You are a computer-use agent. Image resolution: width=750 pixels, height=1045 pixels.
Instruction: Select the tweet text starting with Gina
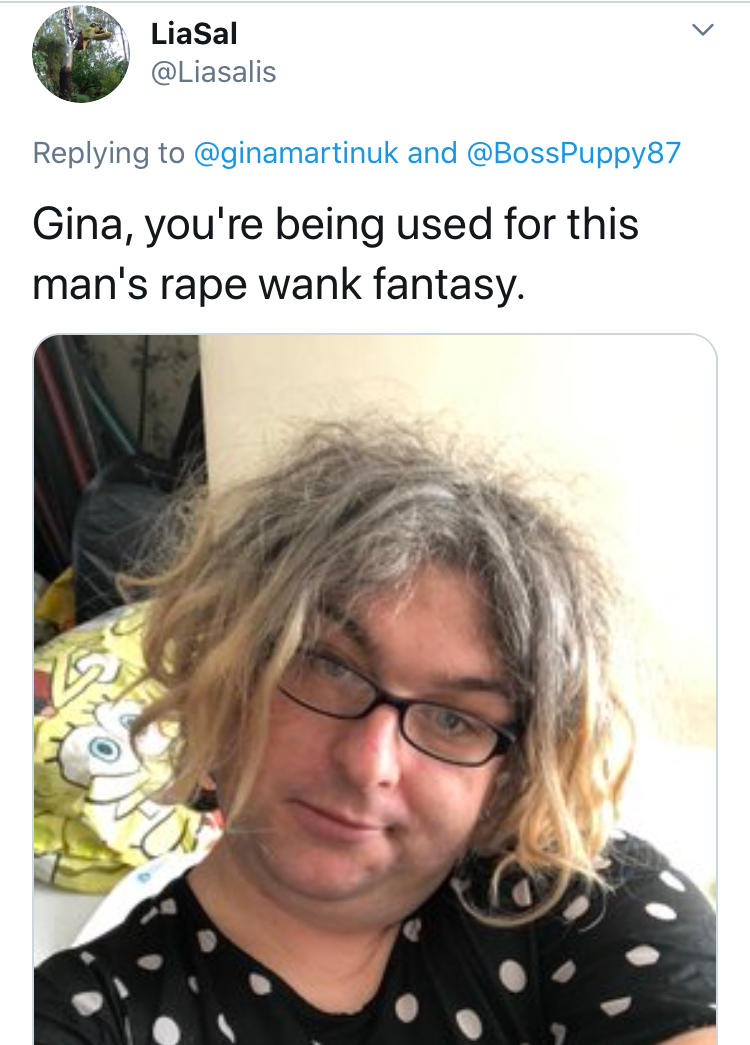tap(335, 253)
